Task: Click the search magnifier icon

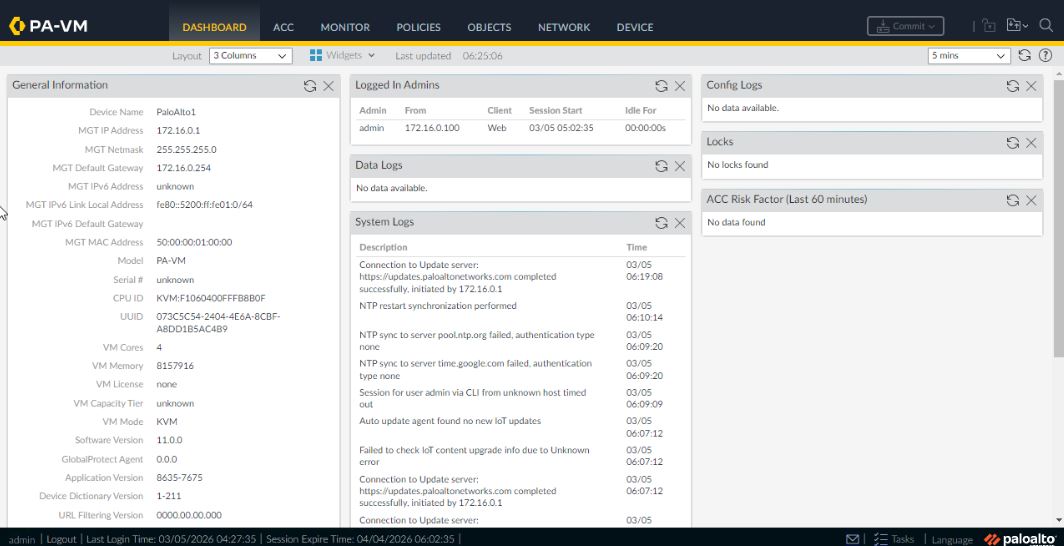Action: [x=1046, y=27]
